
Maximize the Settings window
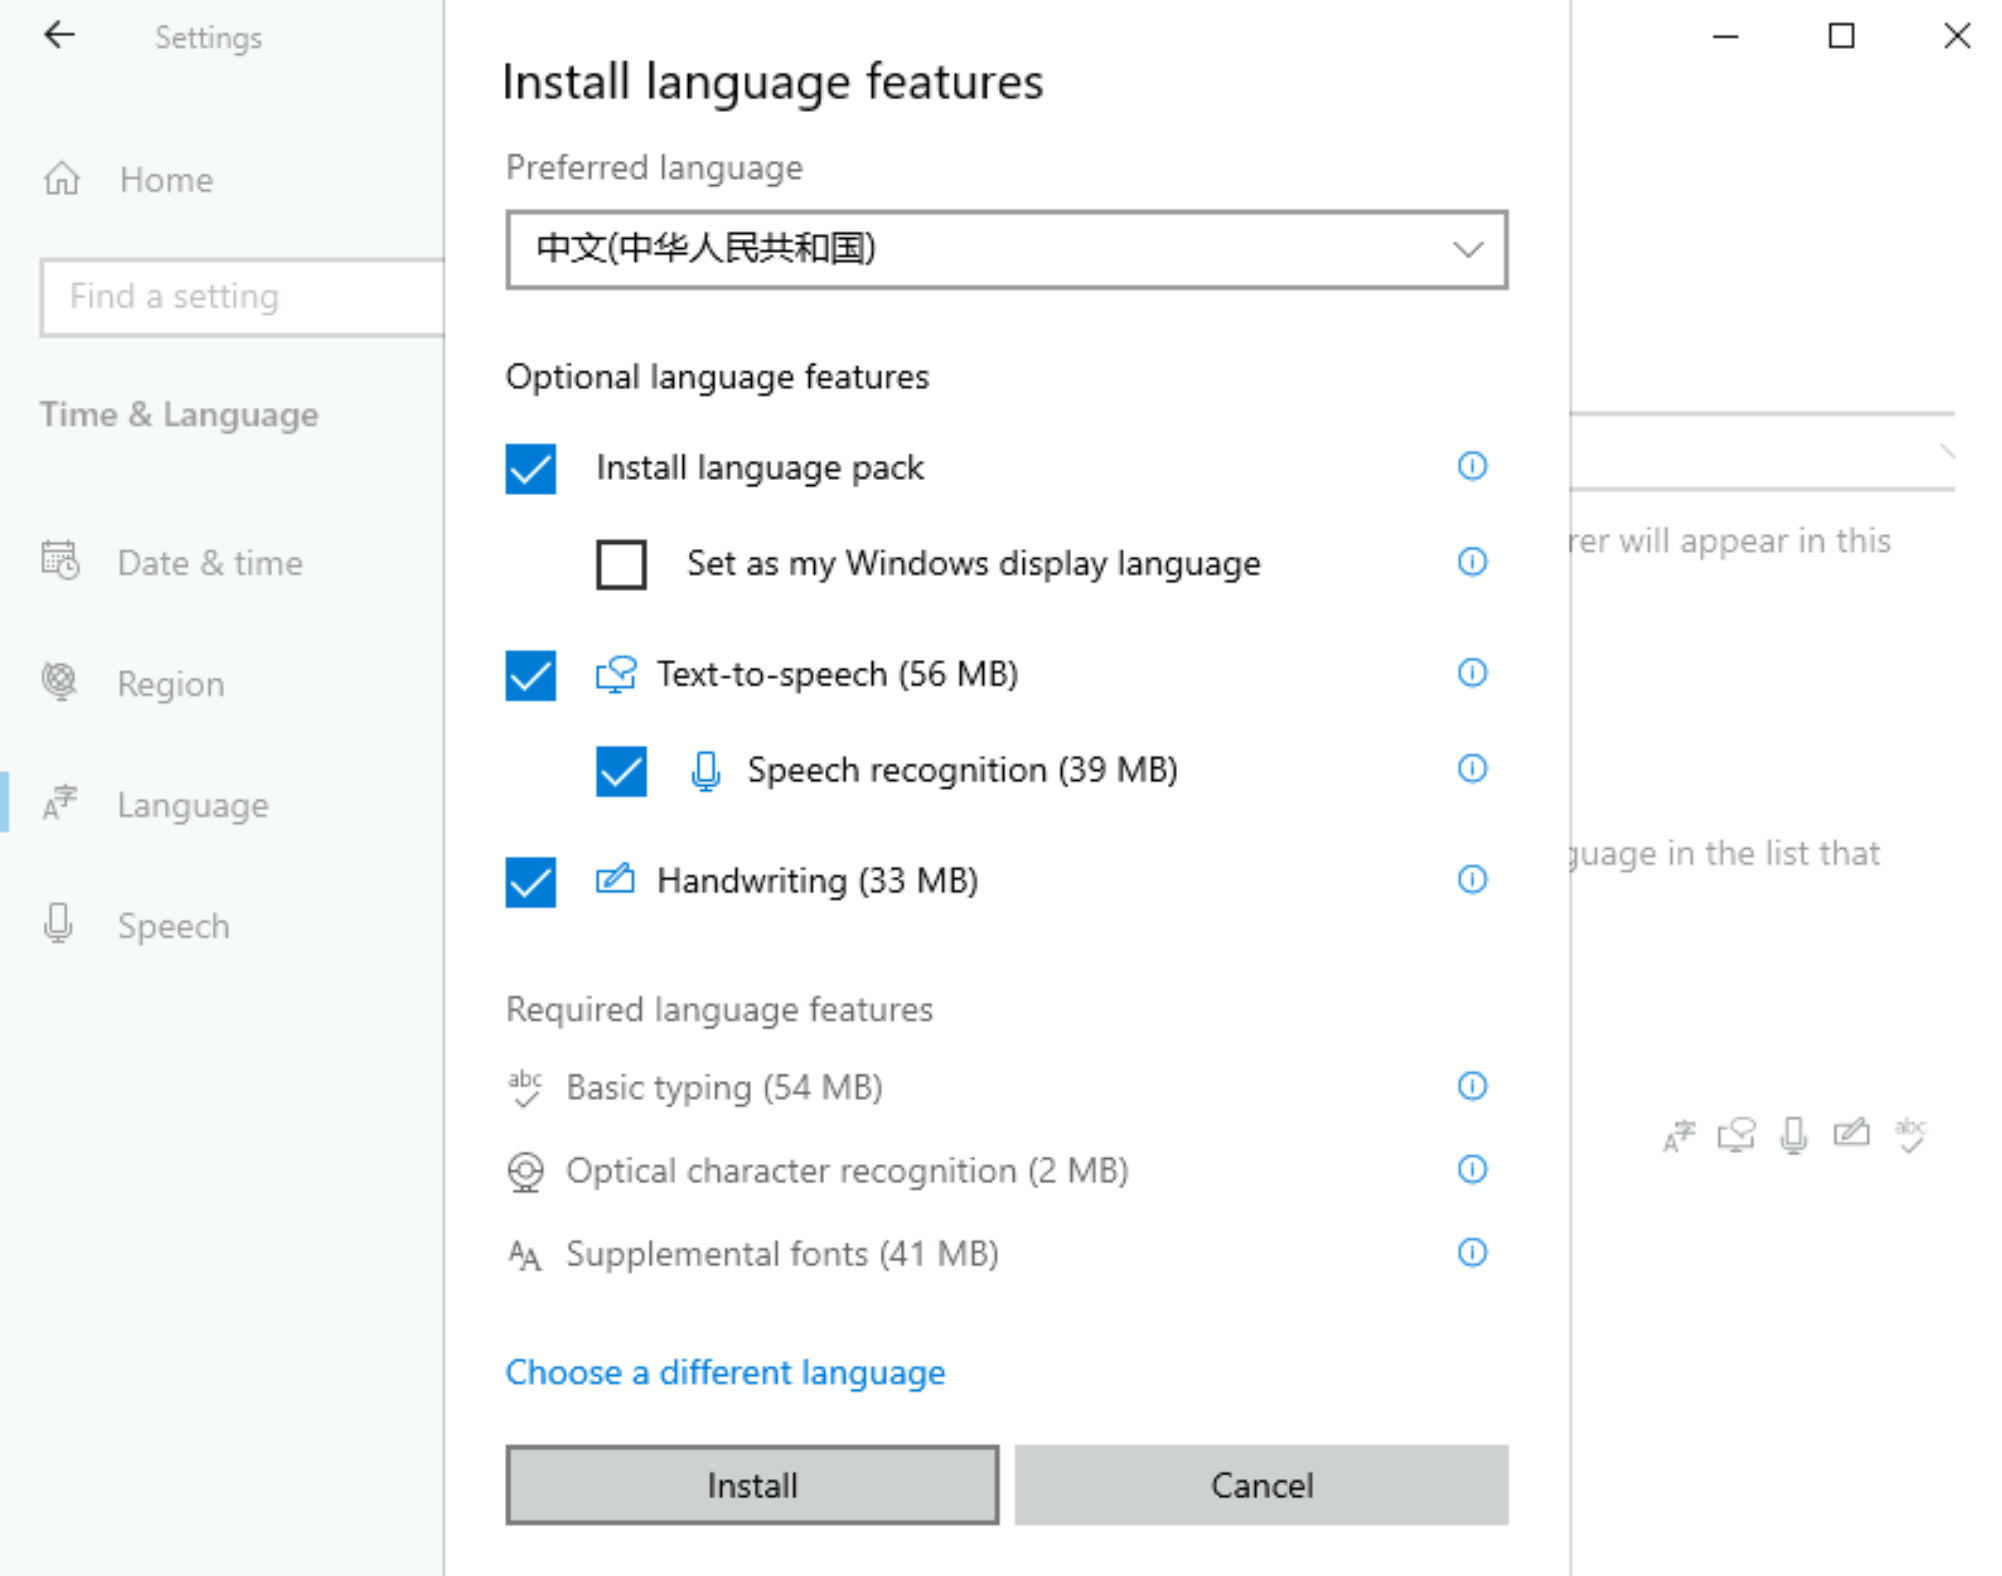pyautogui.click(x=1841, y=36)
